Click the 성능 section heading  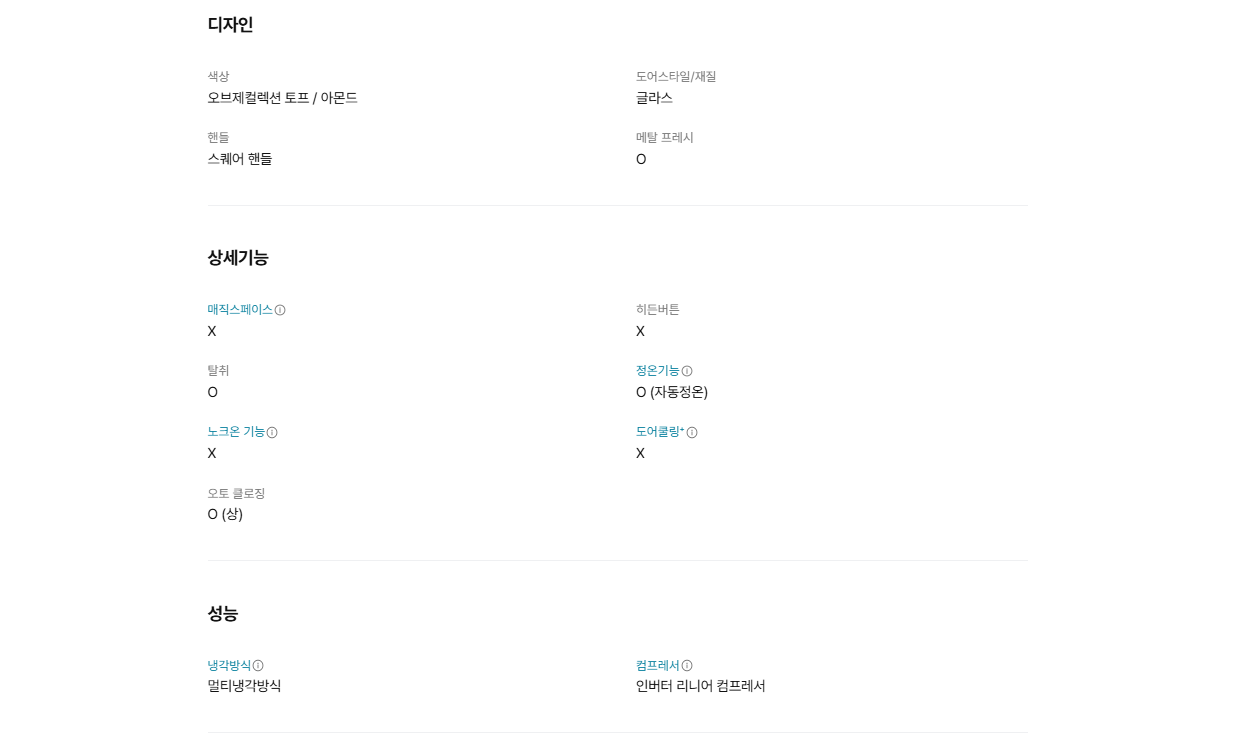pos(223,614)
